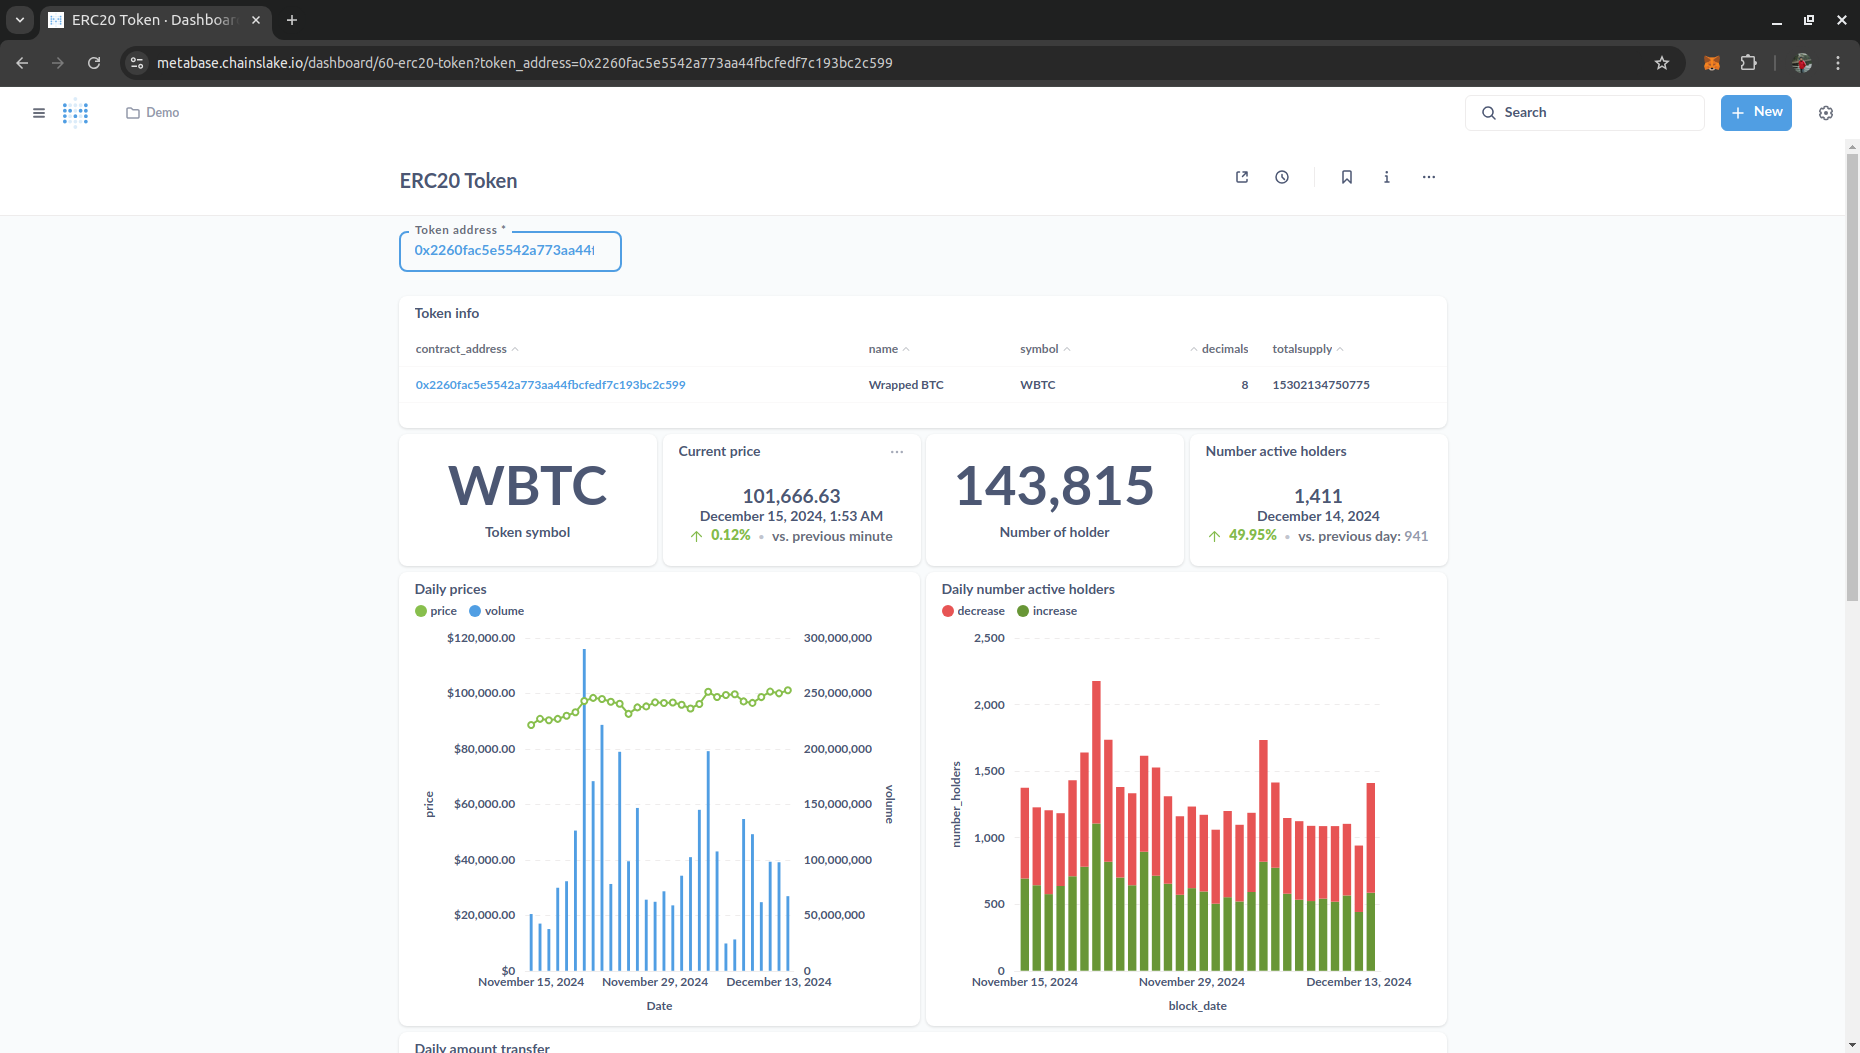Screen dimensions: 1860x1053
Task: Click the browser back arrow
Action: click(x=22, y=63)
